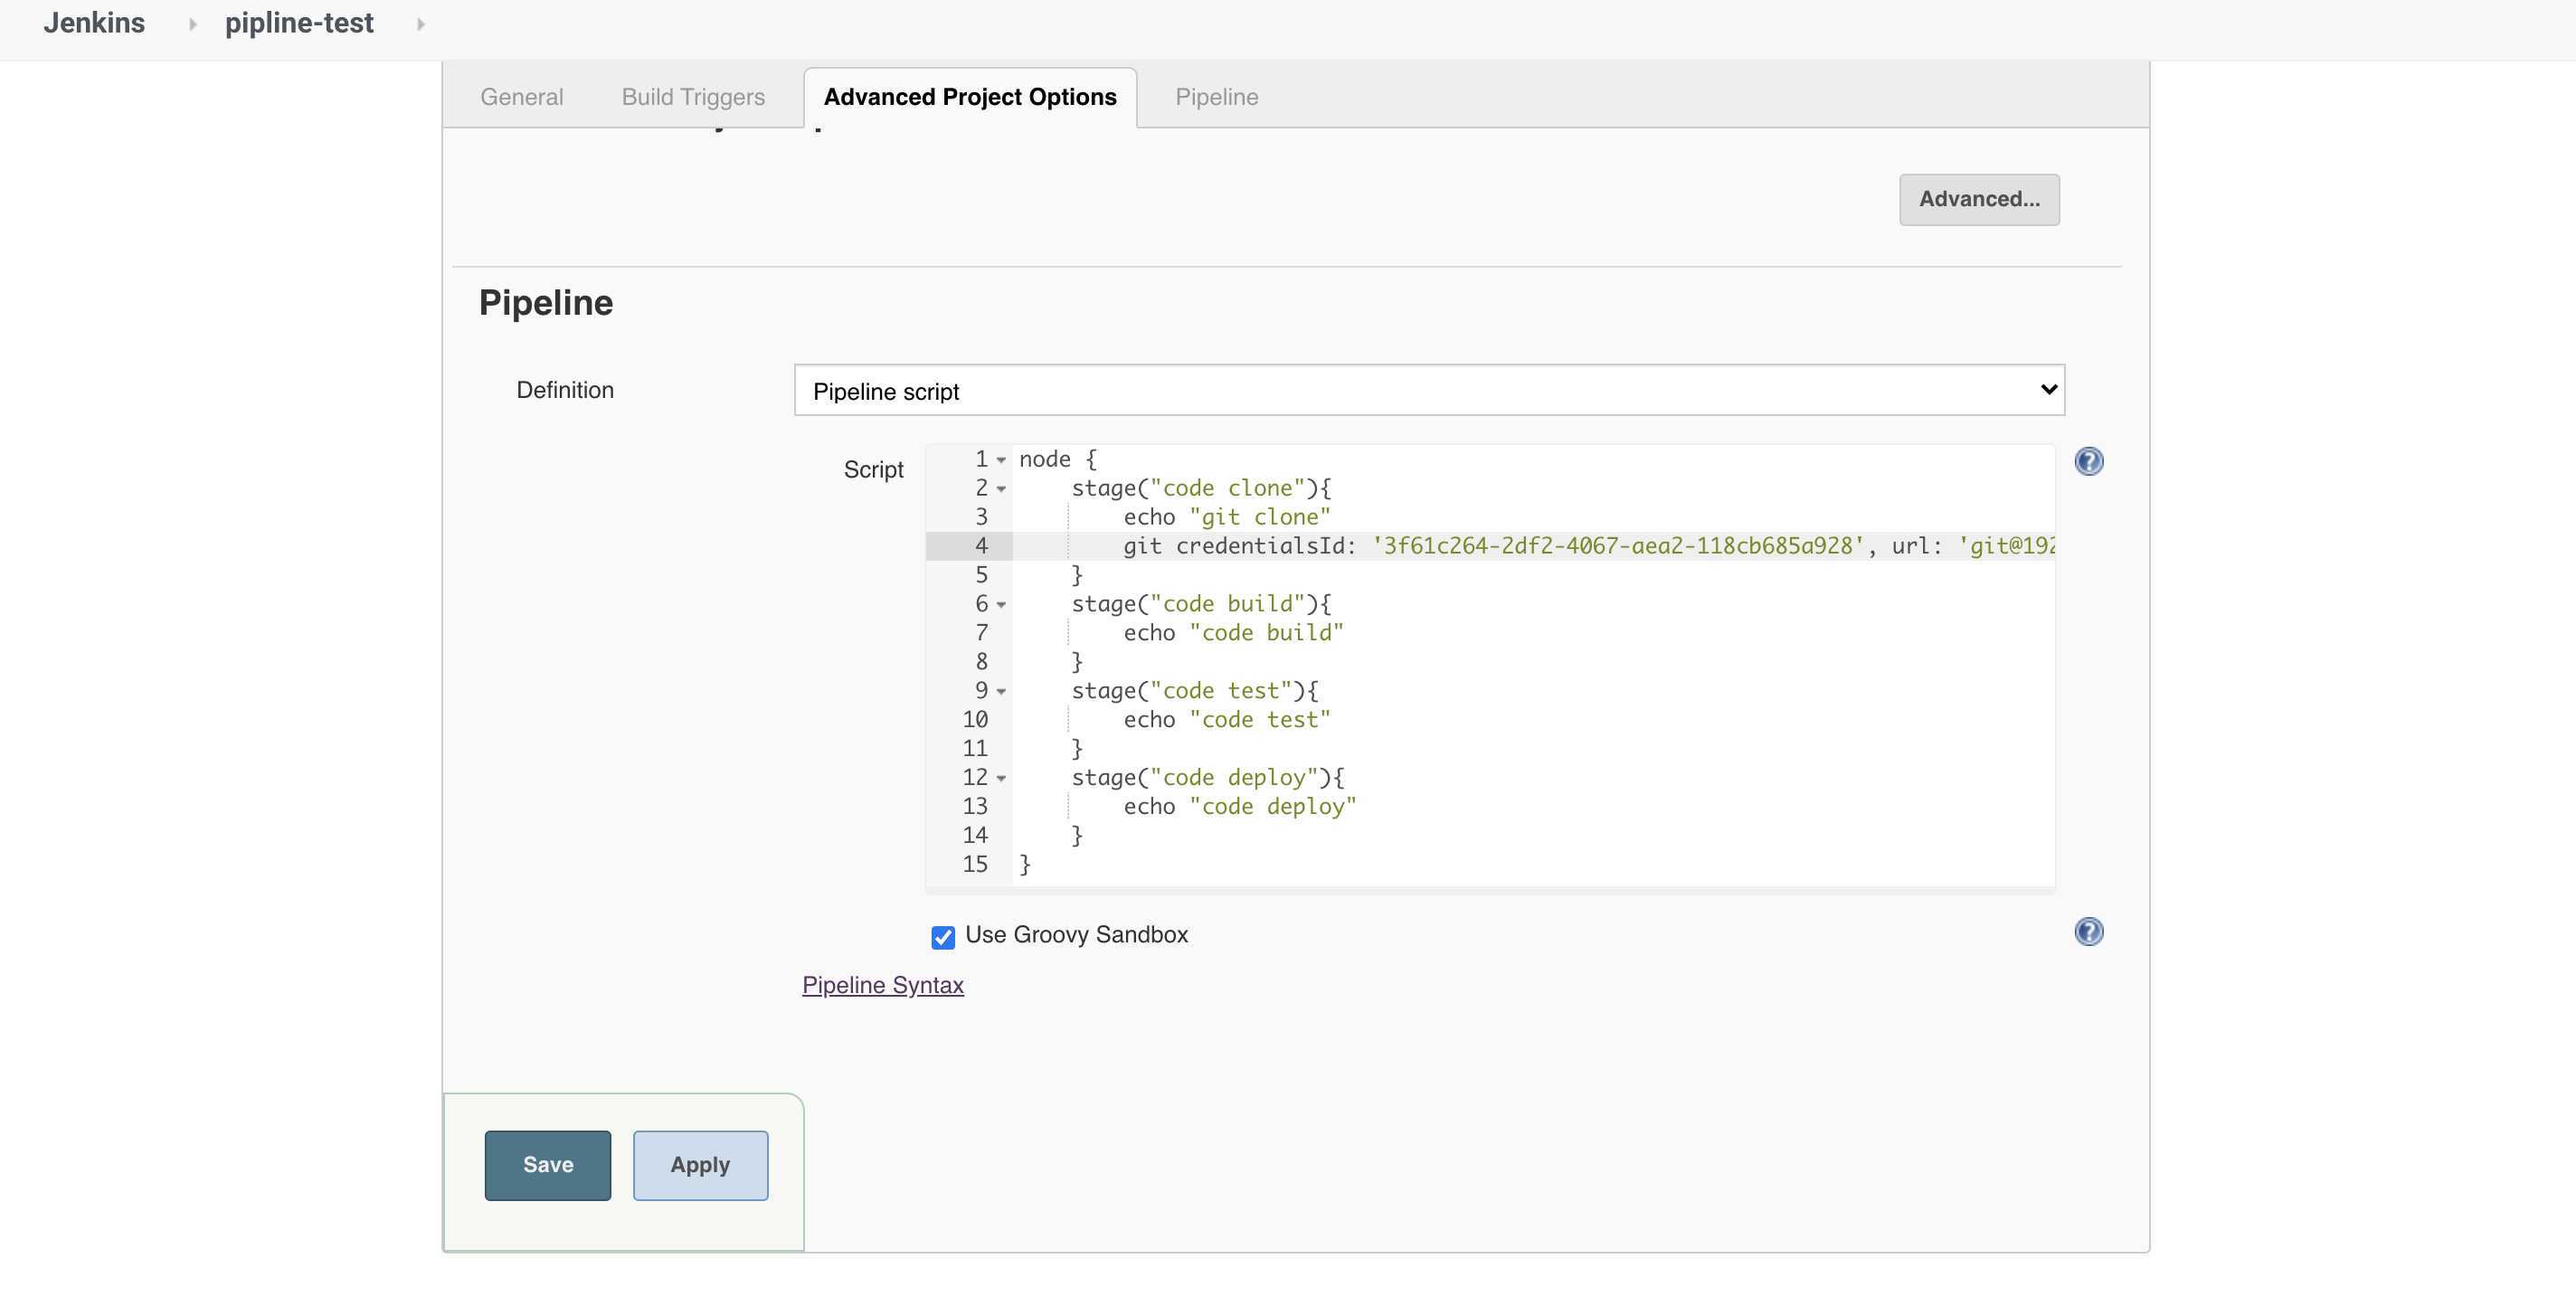The image size is (2576, 1306).
Task: Switch to the Pipeline tab
Action: point(1216,97)
